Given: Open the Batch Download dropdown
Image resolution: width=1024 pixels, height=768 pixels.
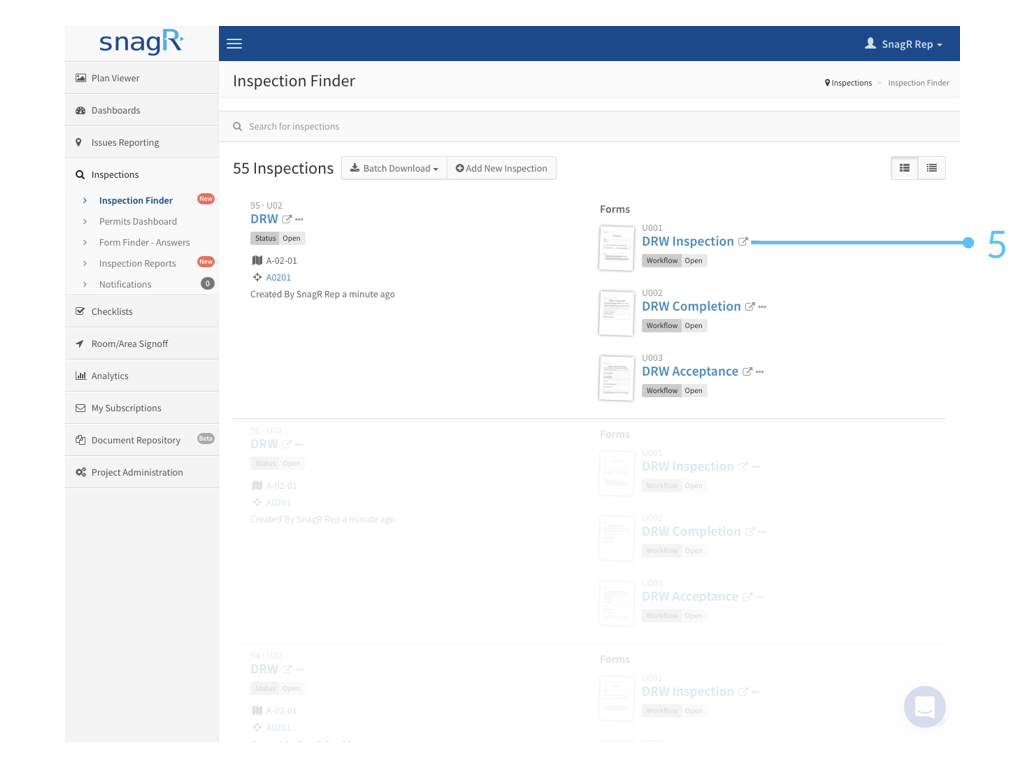Looking at the screenshot, I should tap(394, 168).
